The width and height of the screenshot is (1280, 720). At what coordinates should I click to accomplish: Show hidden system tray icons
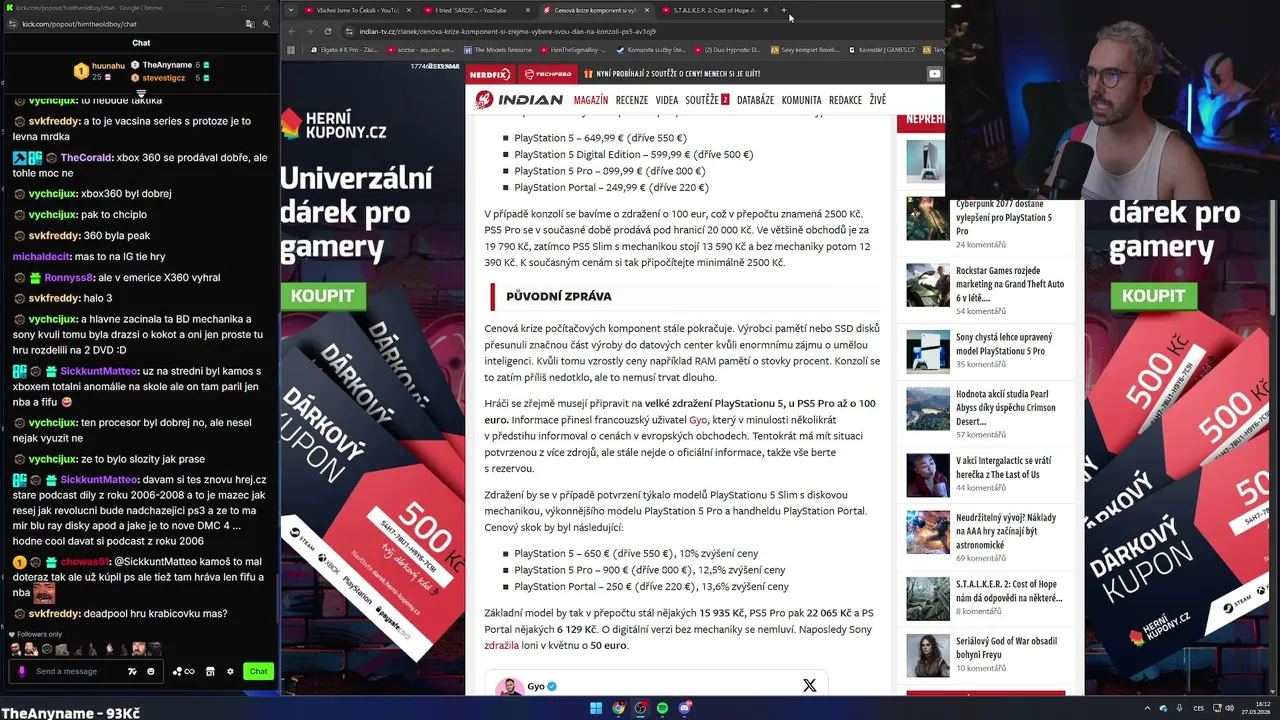(1147, 708)
